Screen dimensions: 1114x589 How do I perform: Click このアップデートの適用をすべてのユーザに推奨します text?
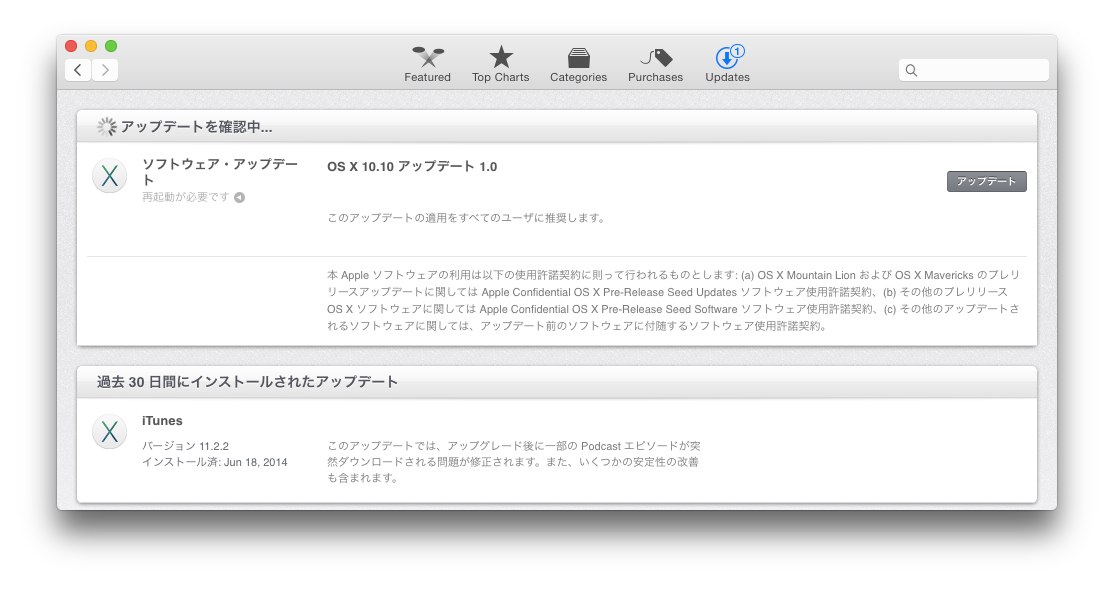tap(467, 218)
